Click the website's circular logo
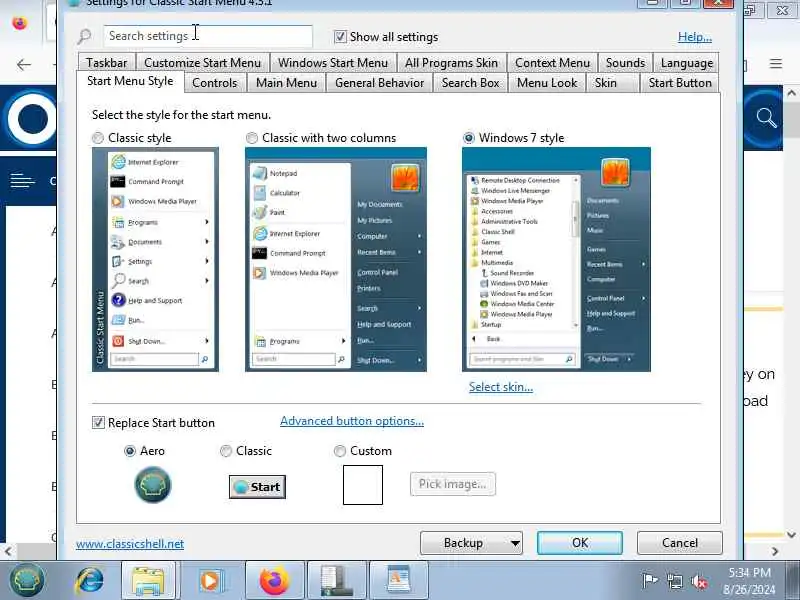Image resolution: width=800 pixels, height=600 pixels. click(x=31, y=118)
